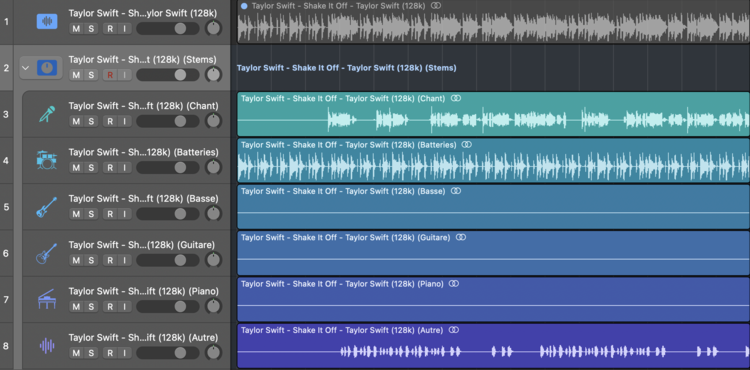Click the guitar icon on the Guitare track

(47, 253)
